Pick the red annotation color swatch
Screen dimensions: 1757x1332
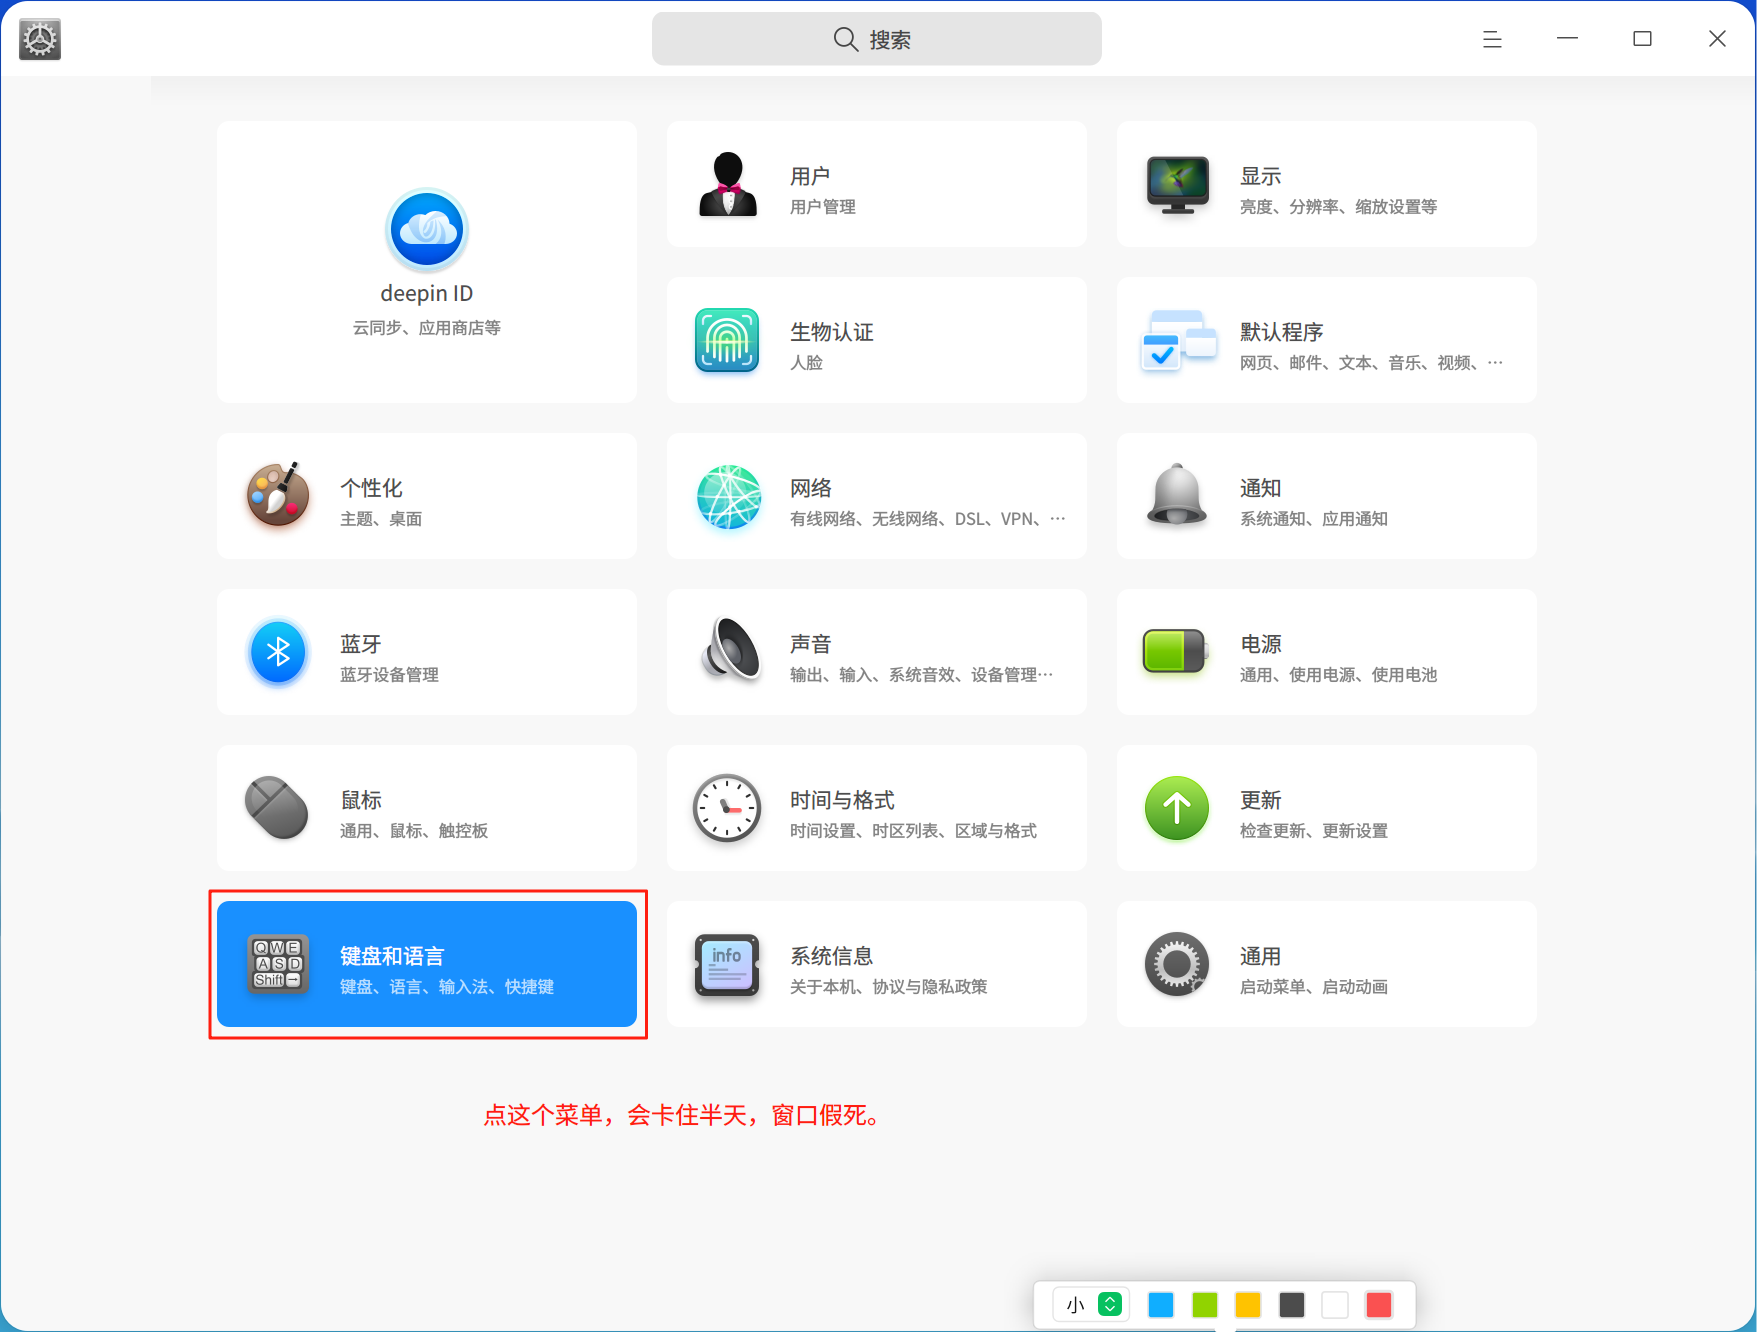[x=1379, y=1305]
